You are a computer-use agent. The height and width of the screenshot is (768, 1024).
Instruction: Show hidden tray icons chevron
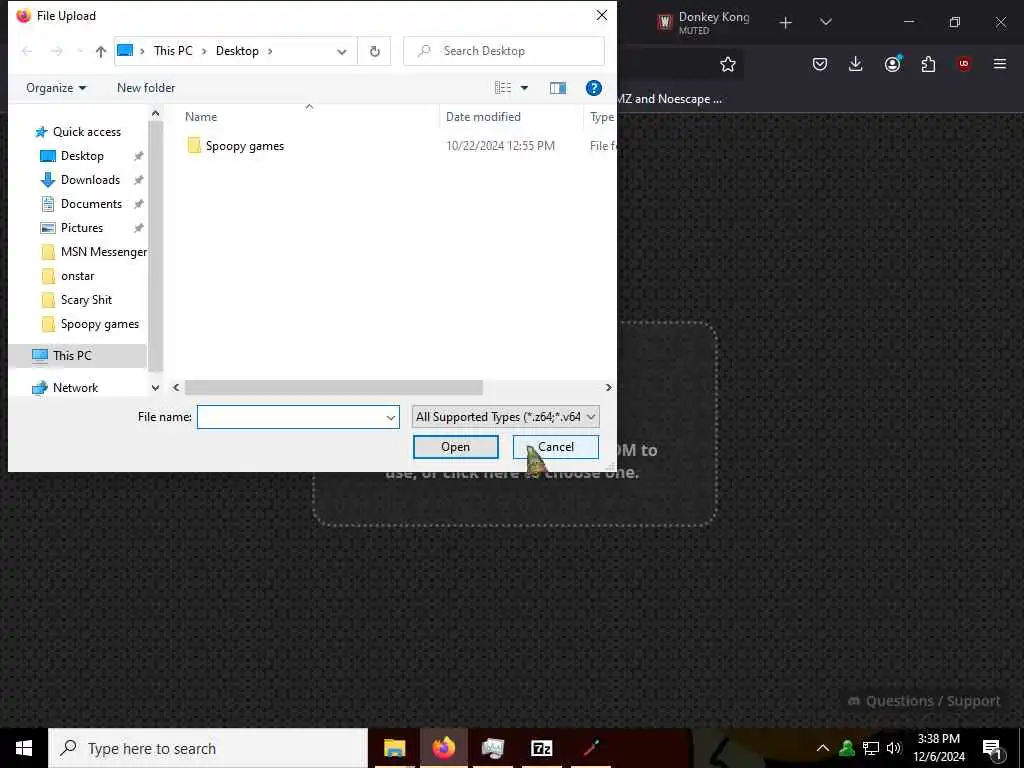coord(823,748)
